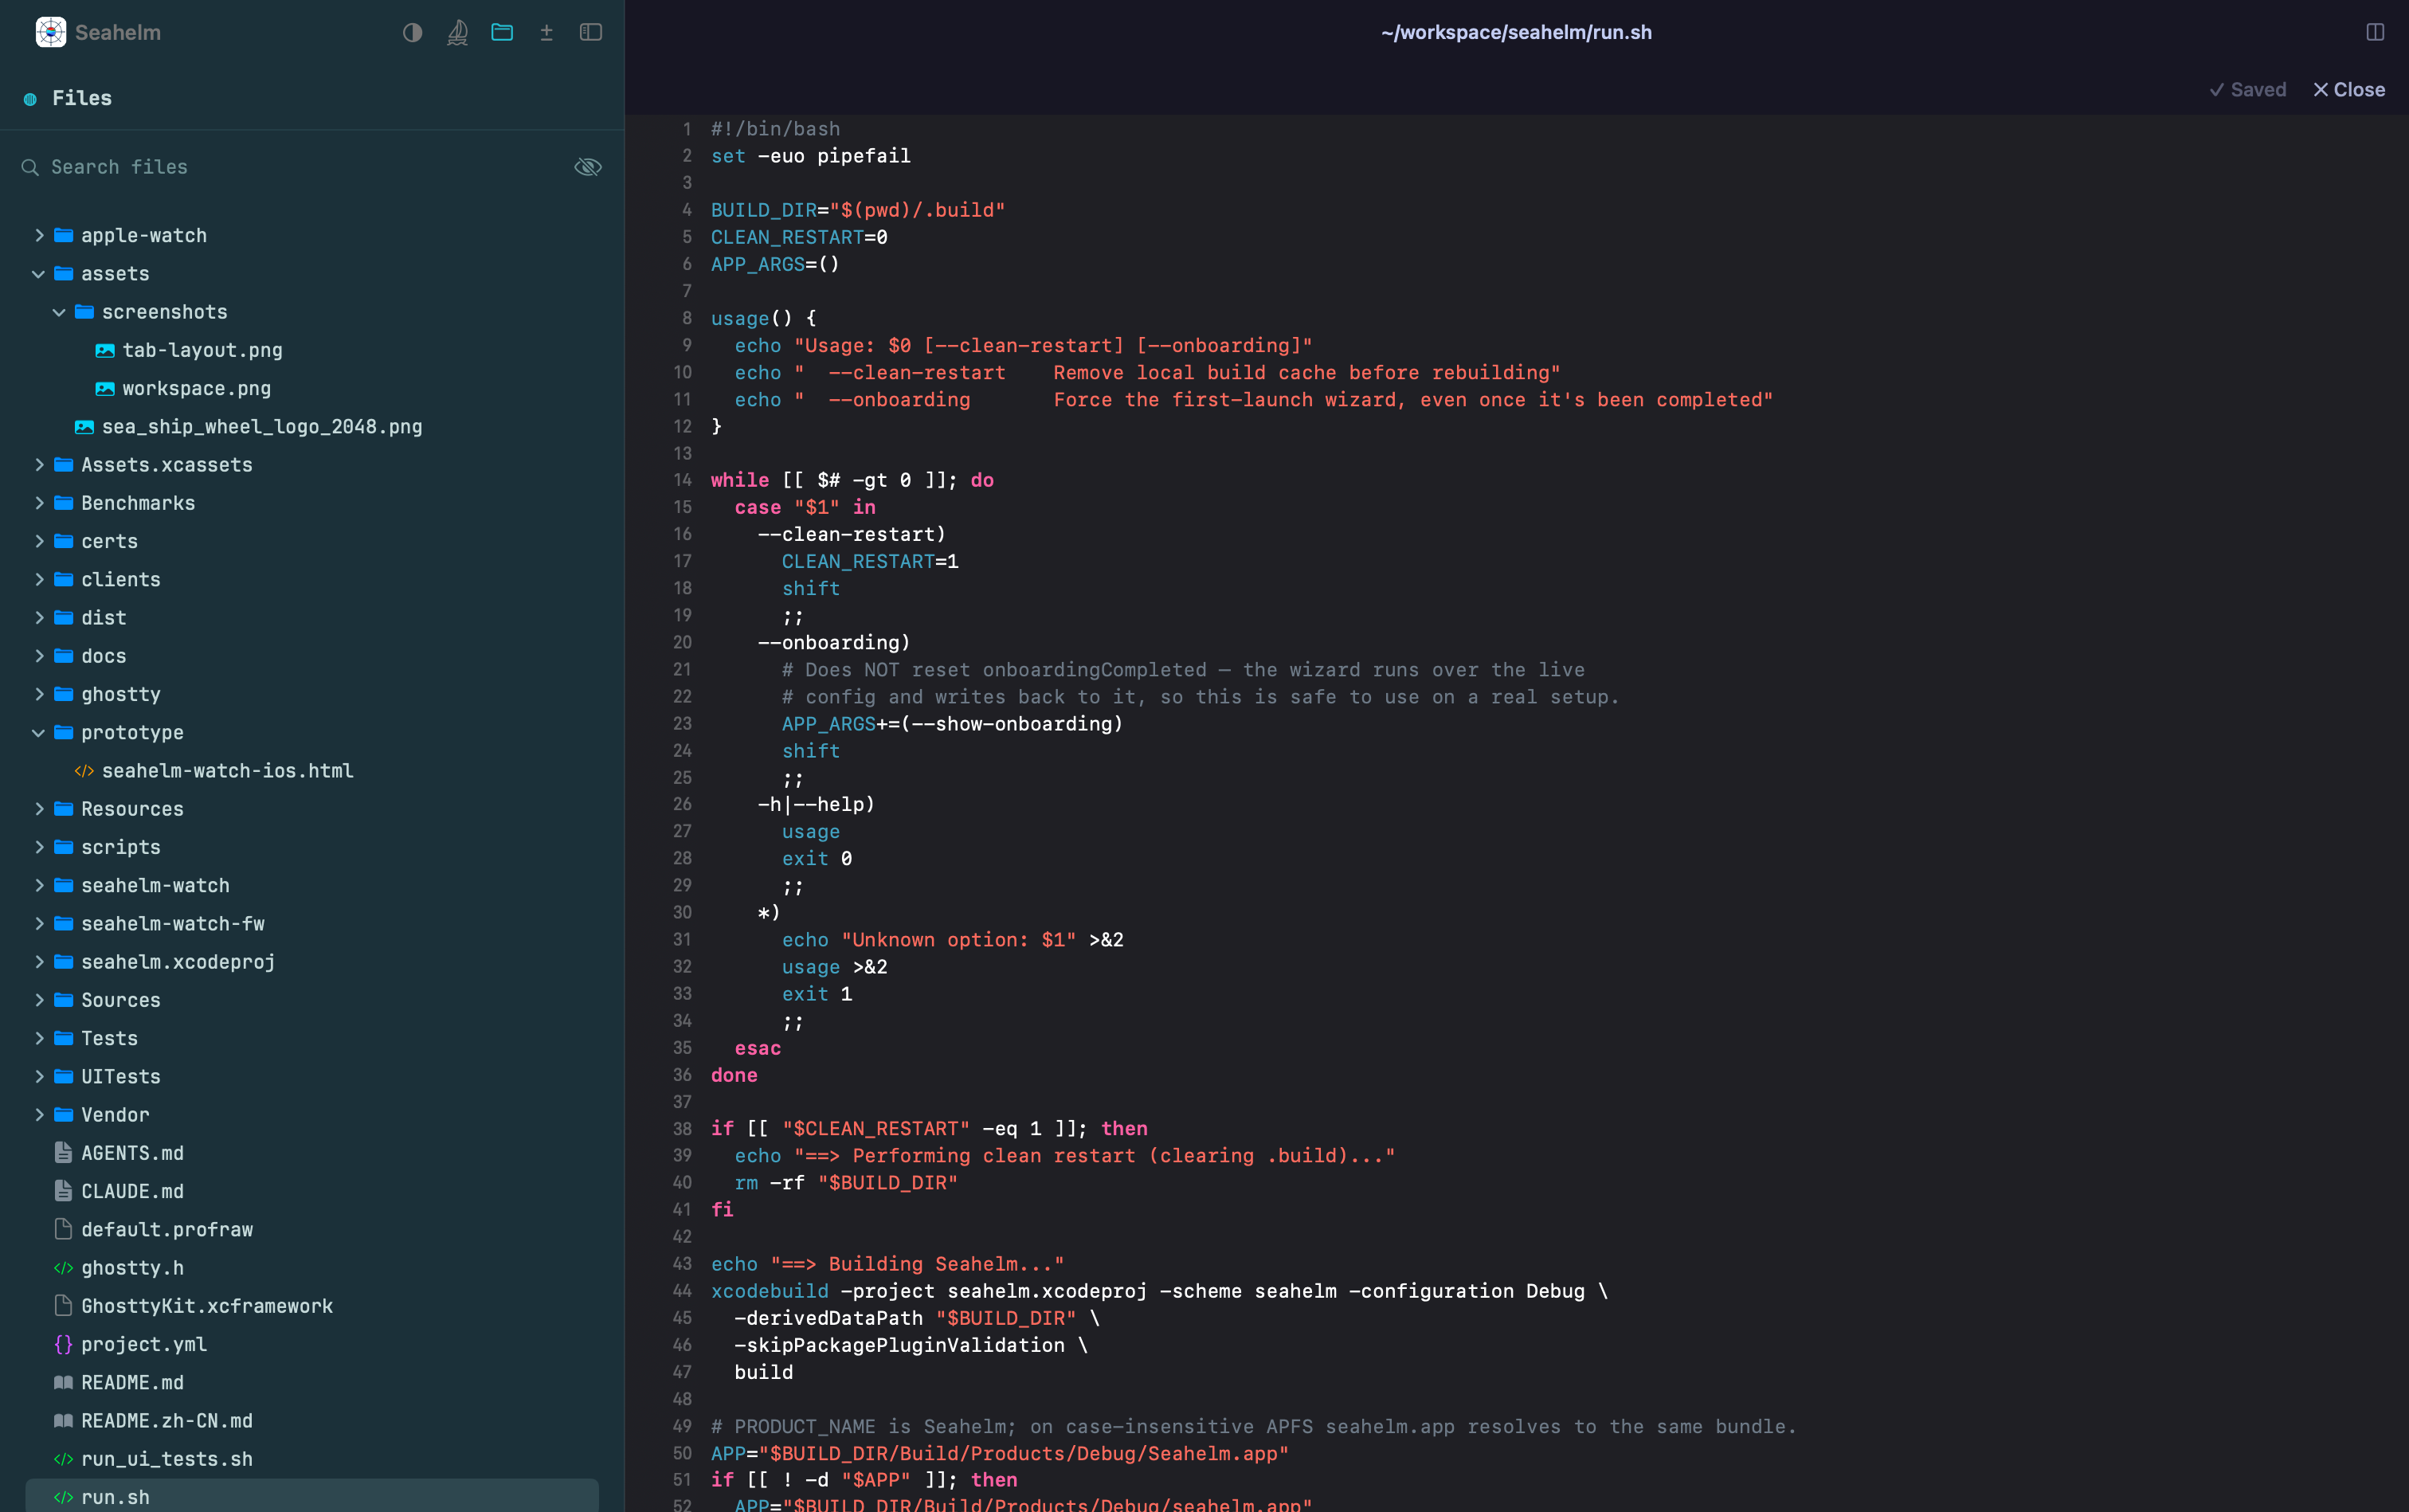
Task: Click the teal dot beside Files
Action: point(30,99)
